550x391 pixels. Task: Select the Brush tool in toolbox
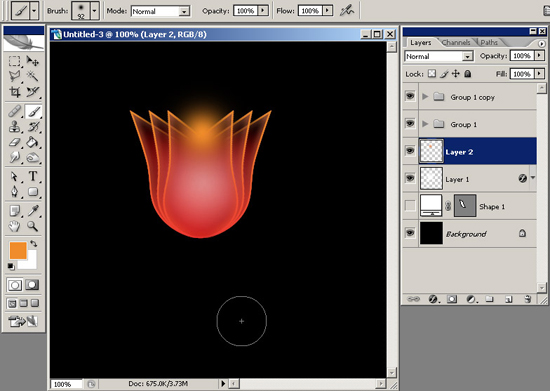[x=33, y=112]
